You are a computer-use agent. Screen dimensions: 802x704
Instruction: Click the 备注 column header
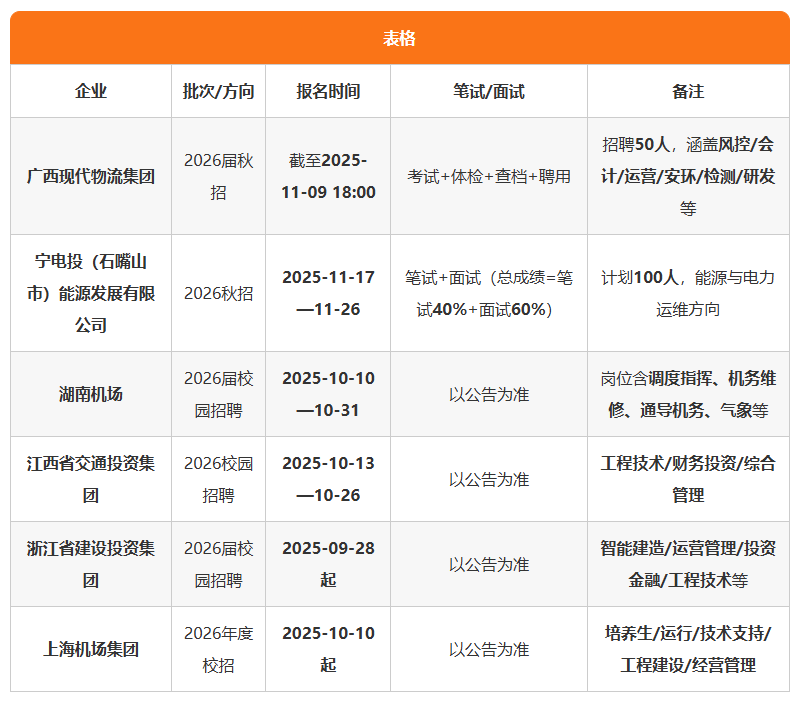688,91
